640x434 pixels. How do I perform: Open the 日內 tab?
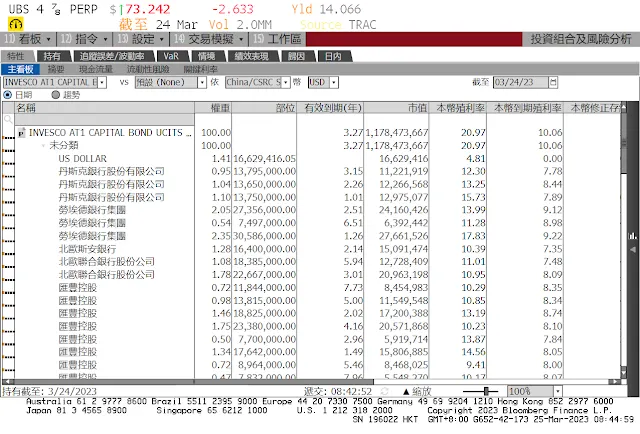(x=333, y=56)
